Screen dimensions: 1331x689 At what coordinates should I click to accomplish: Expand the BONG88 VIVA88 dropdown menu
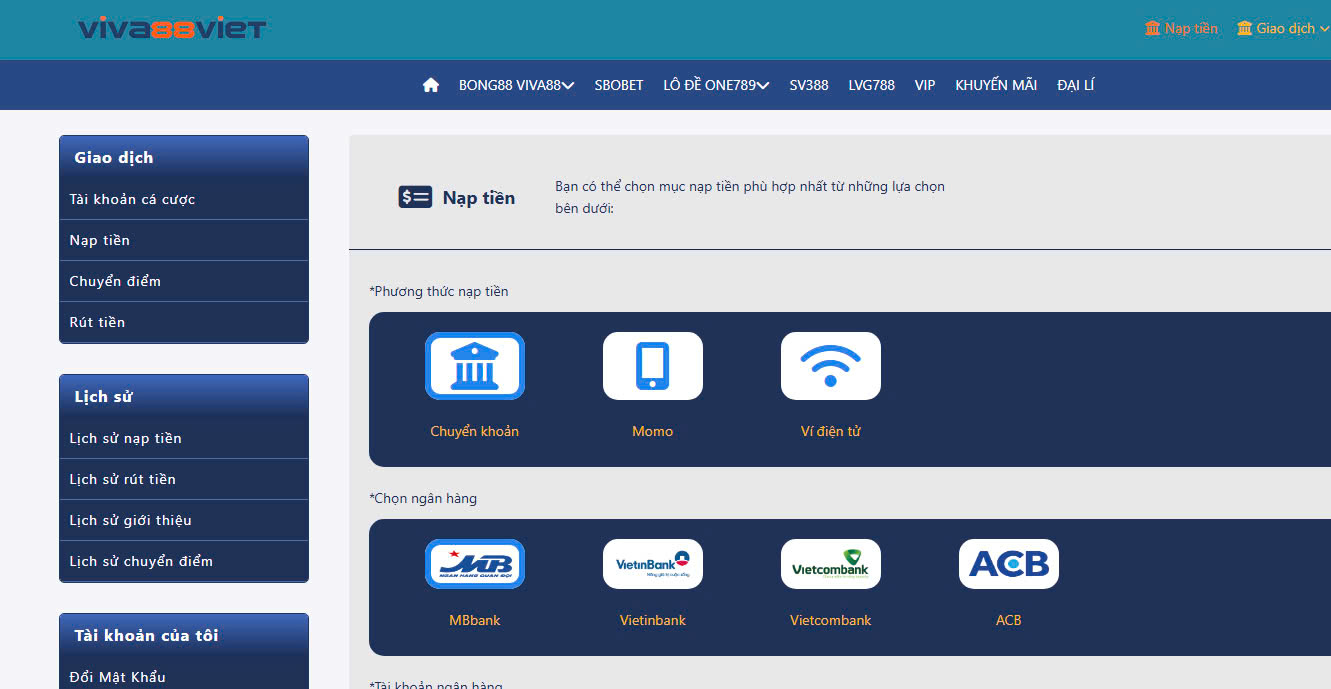click(x=516, y=85)
